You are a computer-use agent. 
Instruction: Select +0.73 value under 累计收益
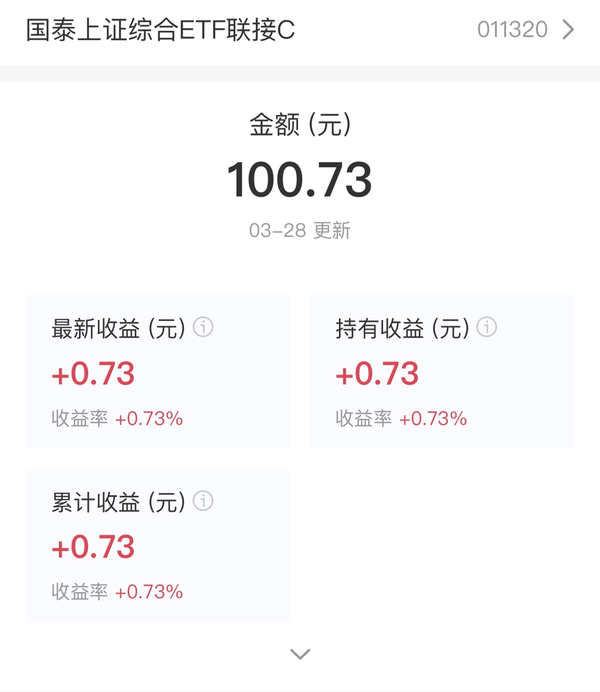(x=93, y=547)
